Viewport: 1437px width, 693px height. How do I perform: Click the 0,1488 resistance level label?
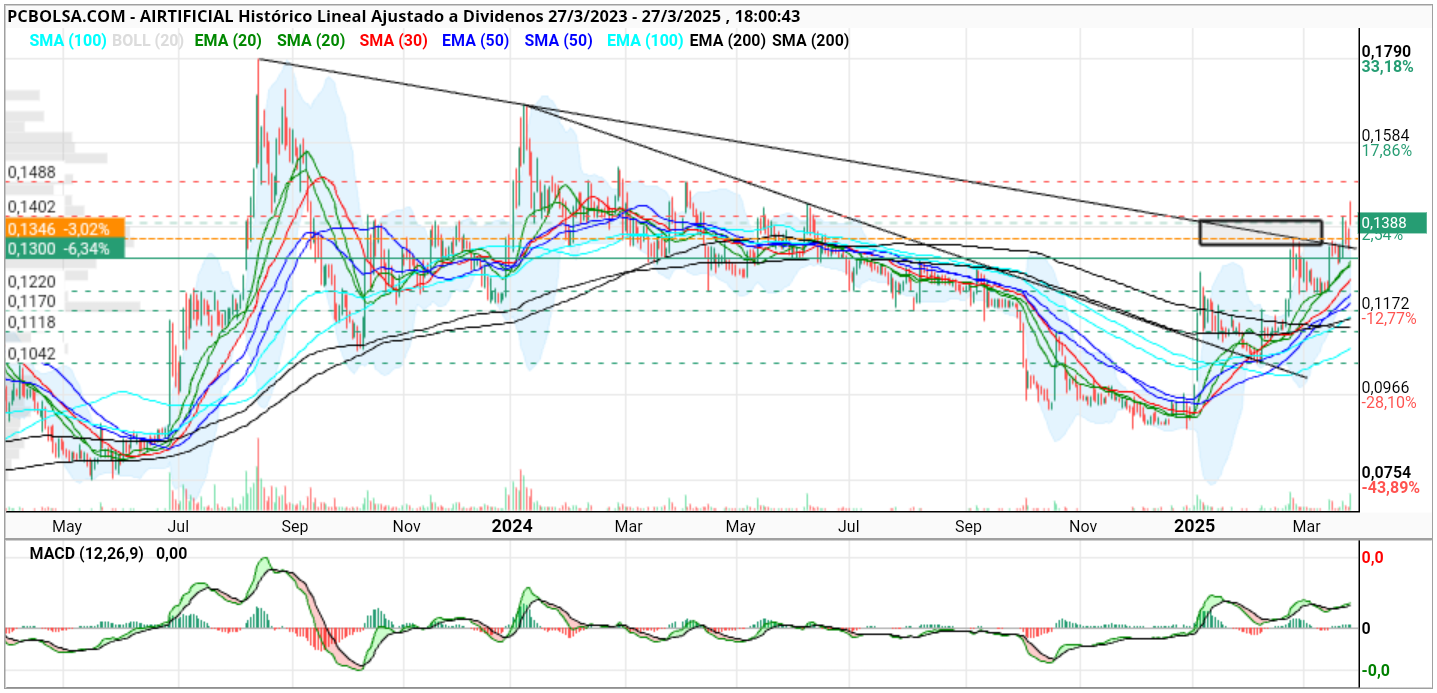[x=32, y=172]
